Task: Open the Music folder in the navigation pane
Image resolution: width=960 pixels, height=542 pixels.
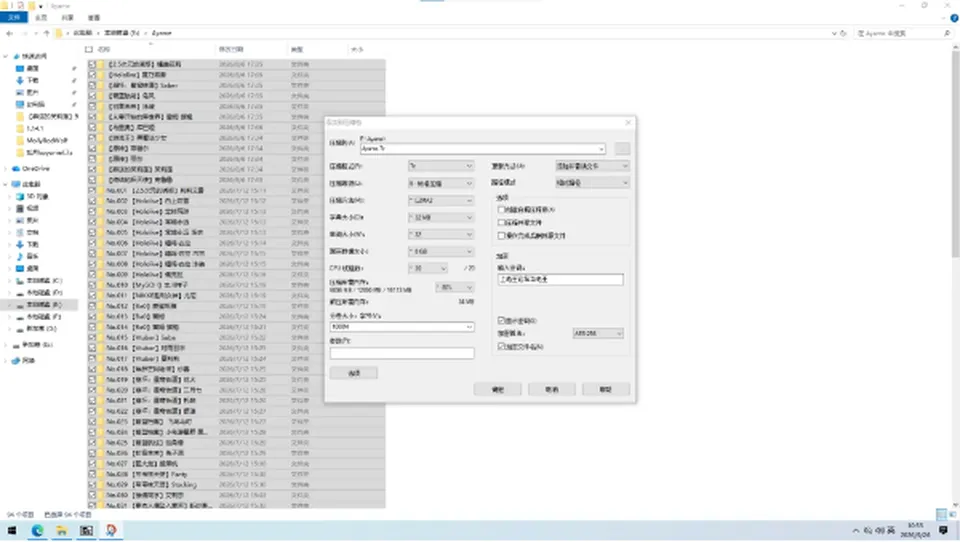Action: click(32, 256)
